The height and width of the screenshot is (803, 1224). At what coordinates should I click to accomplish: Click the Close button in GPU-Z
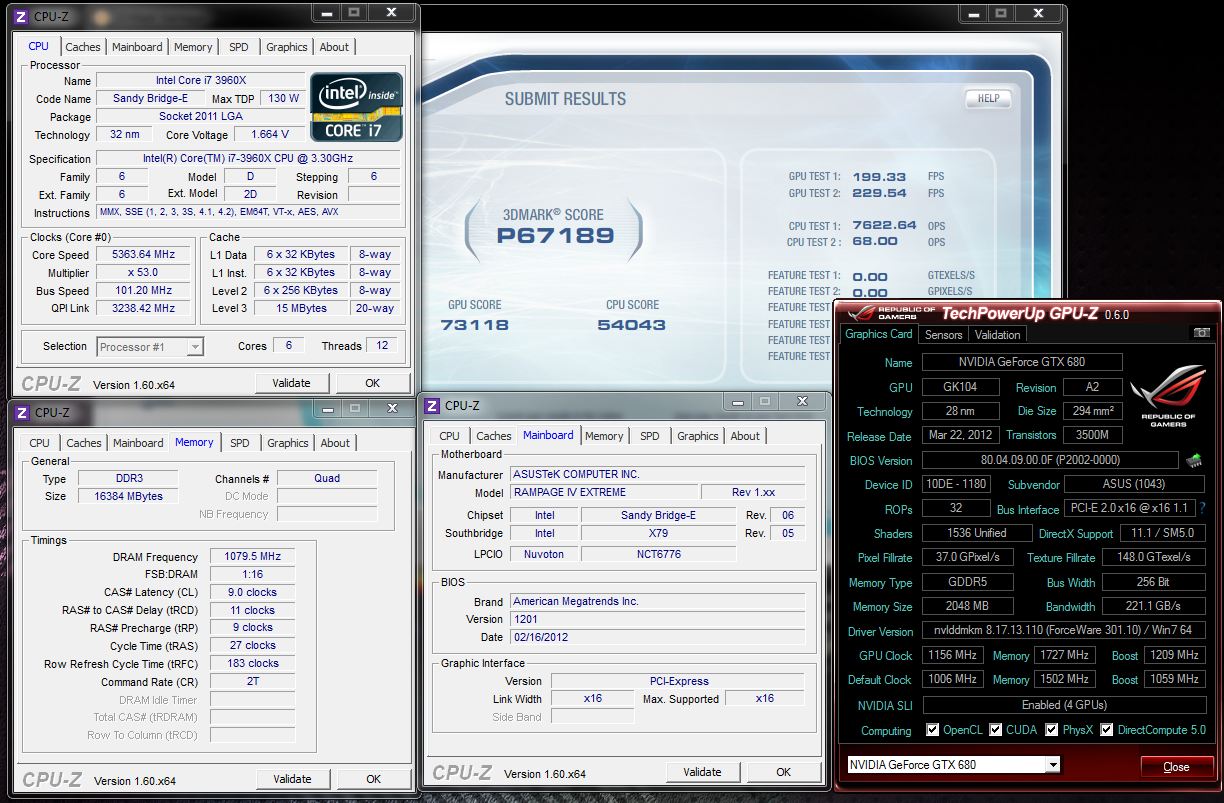[1176, 767]
